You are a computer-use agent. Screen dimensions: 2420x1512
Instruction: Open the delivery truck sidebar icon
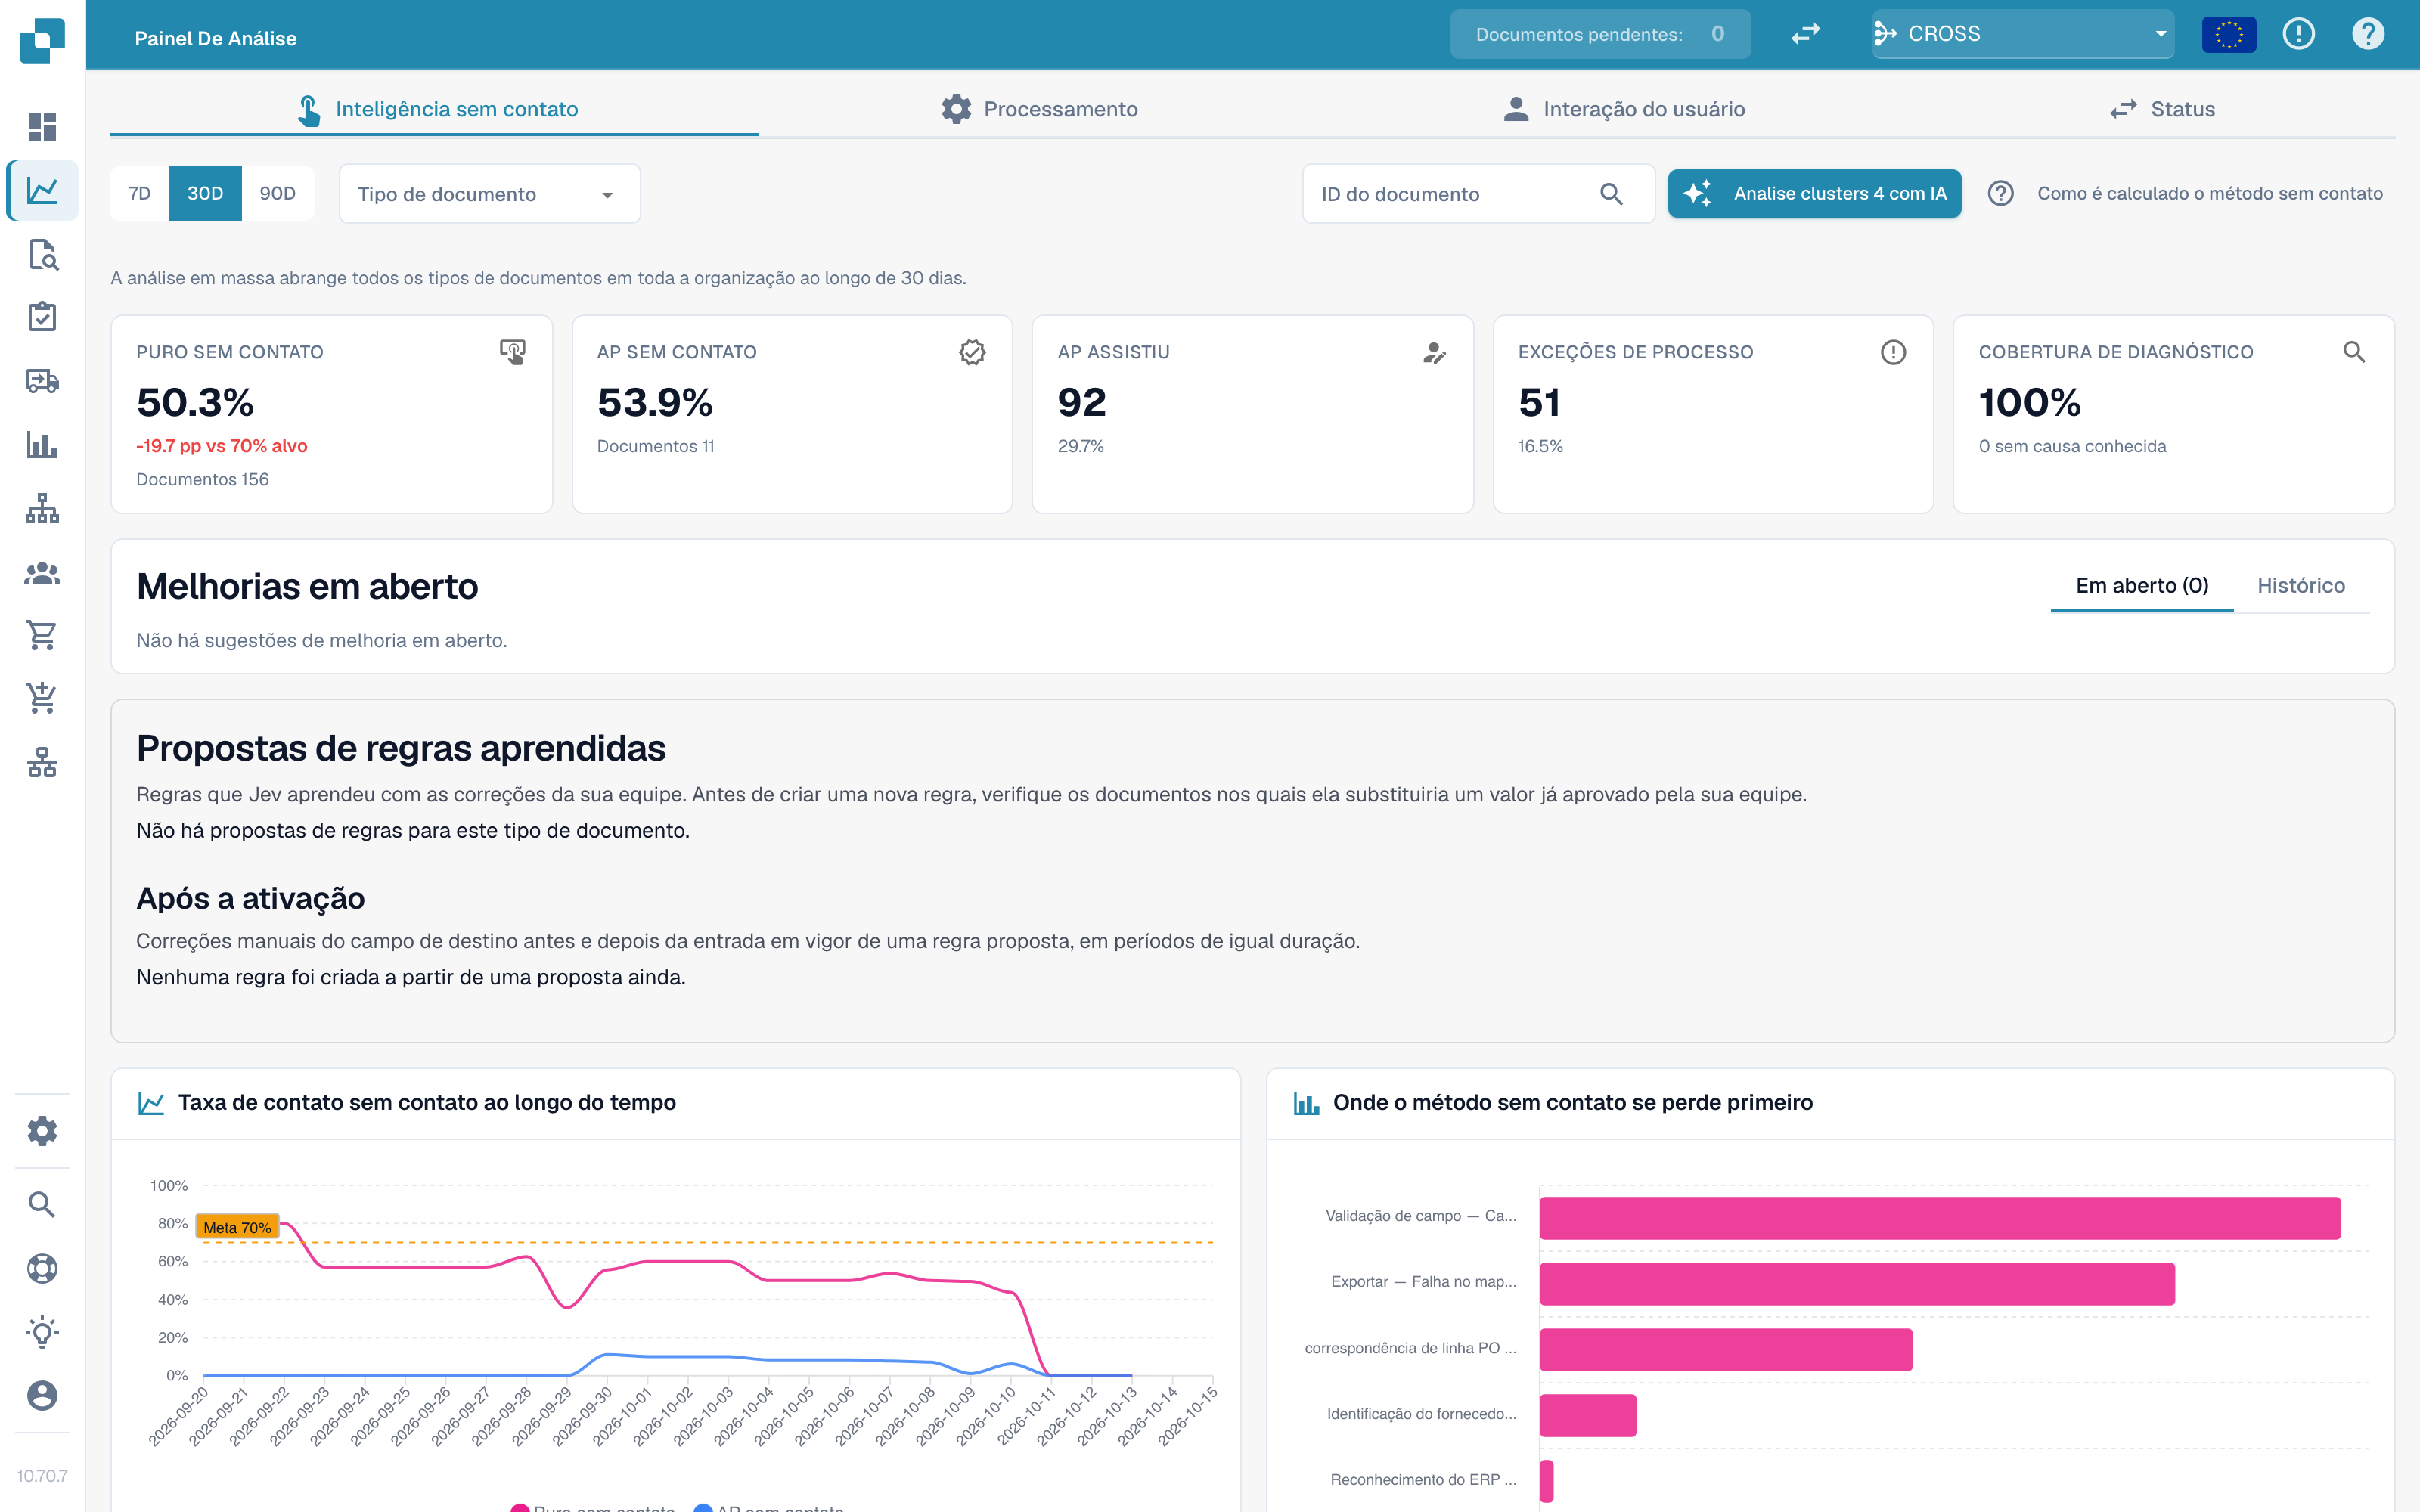point(42,381)
